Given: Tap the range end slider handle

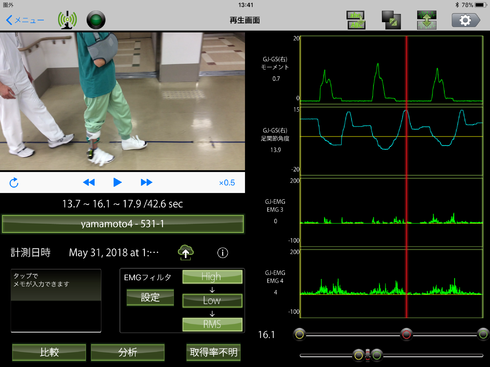Looking at the screenshot, I should coord(483,334).
